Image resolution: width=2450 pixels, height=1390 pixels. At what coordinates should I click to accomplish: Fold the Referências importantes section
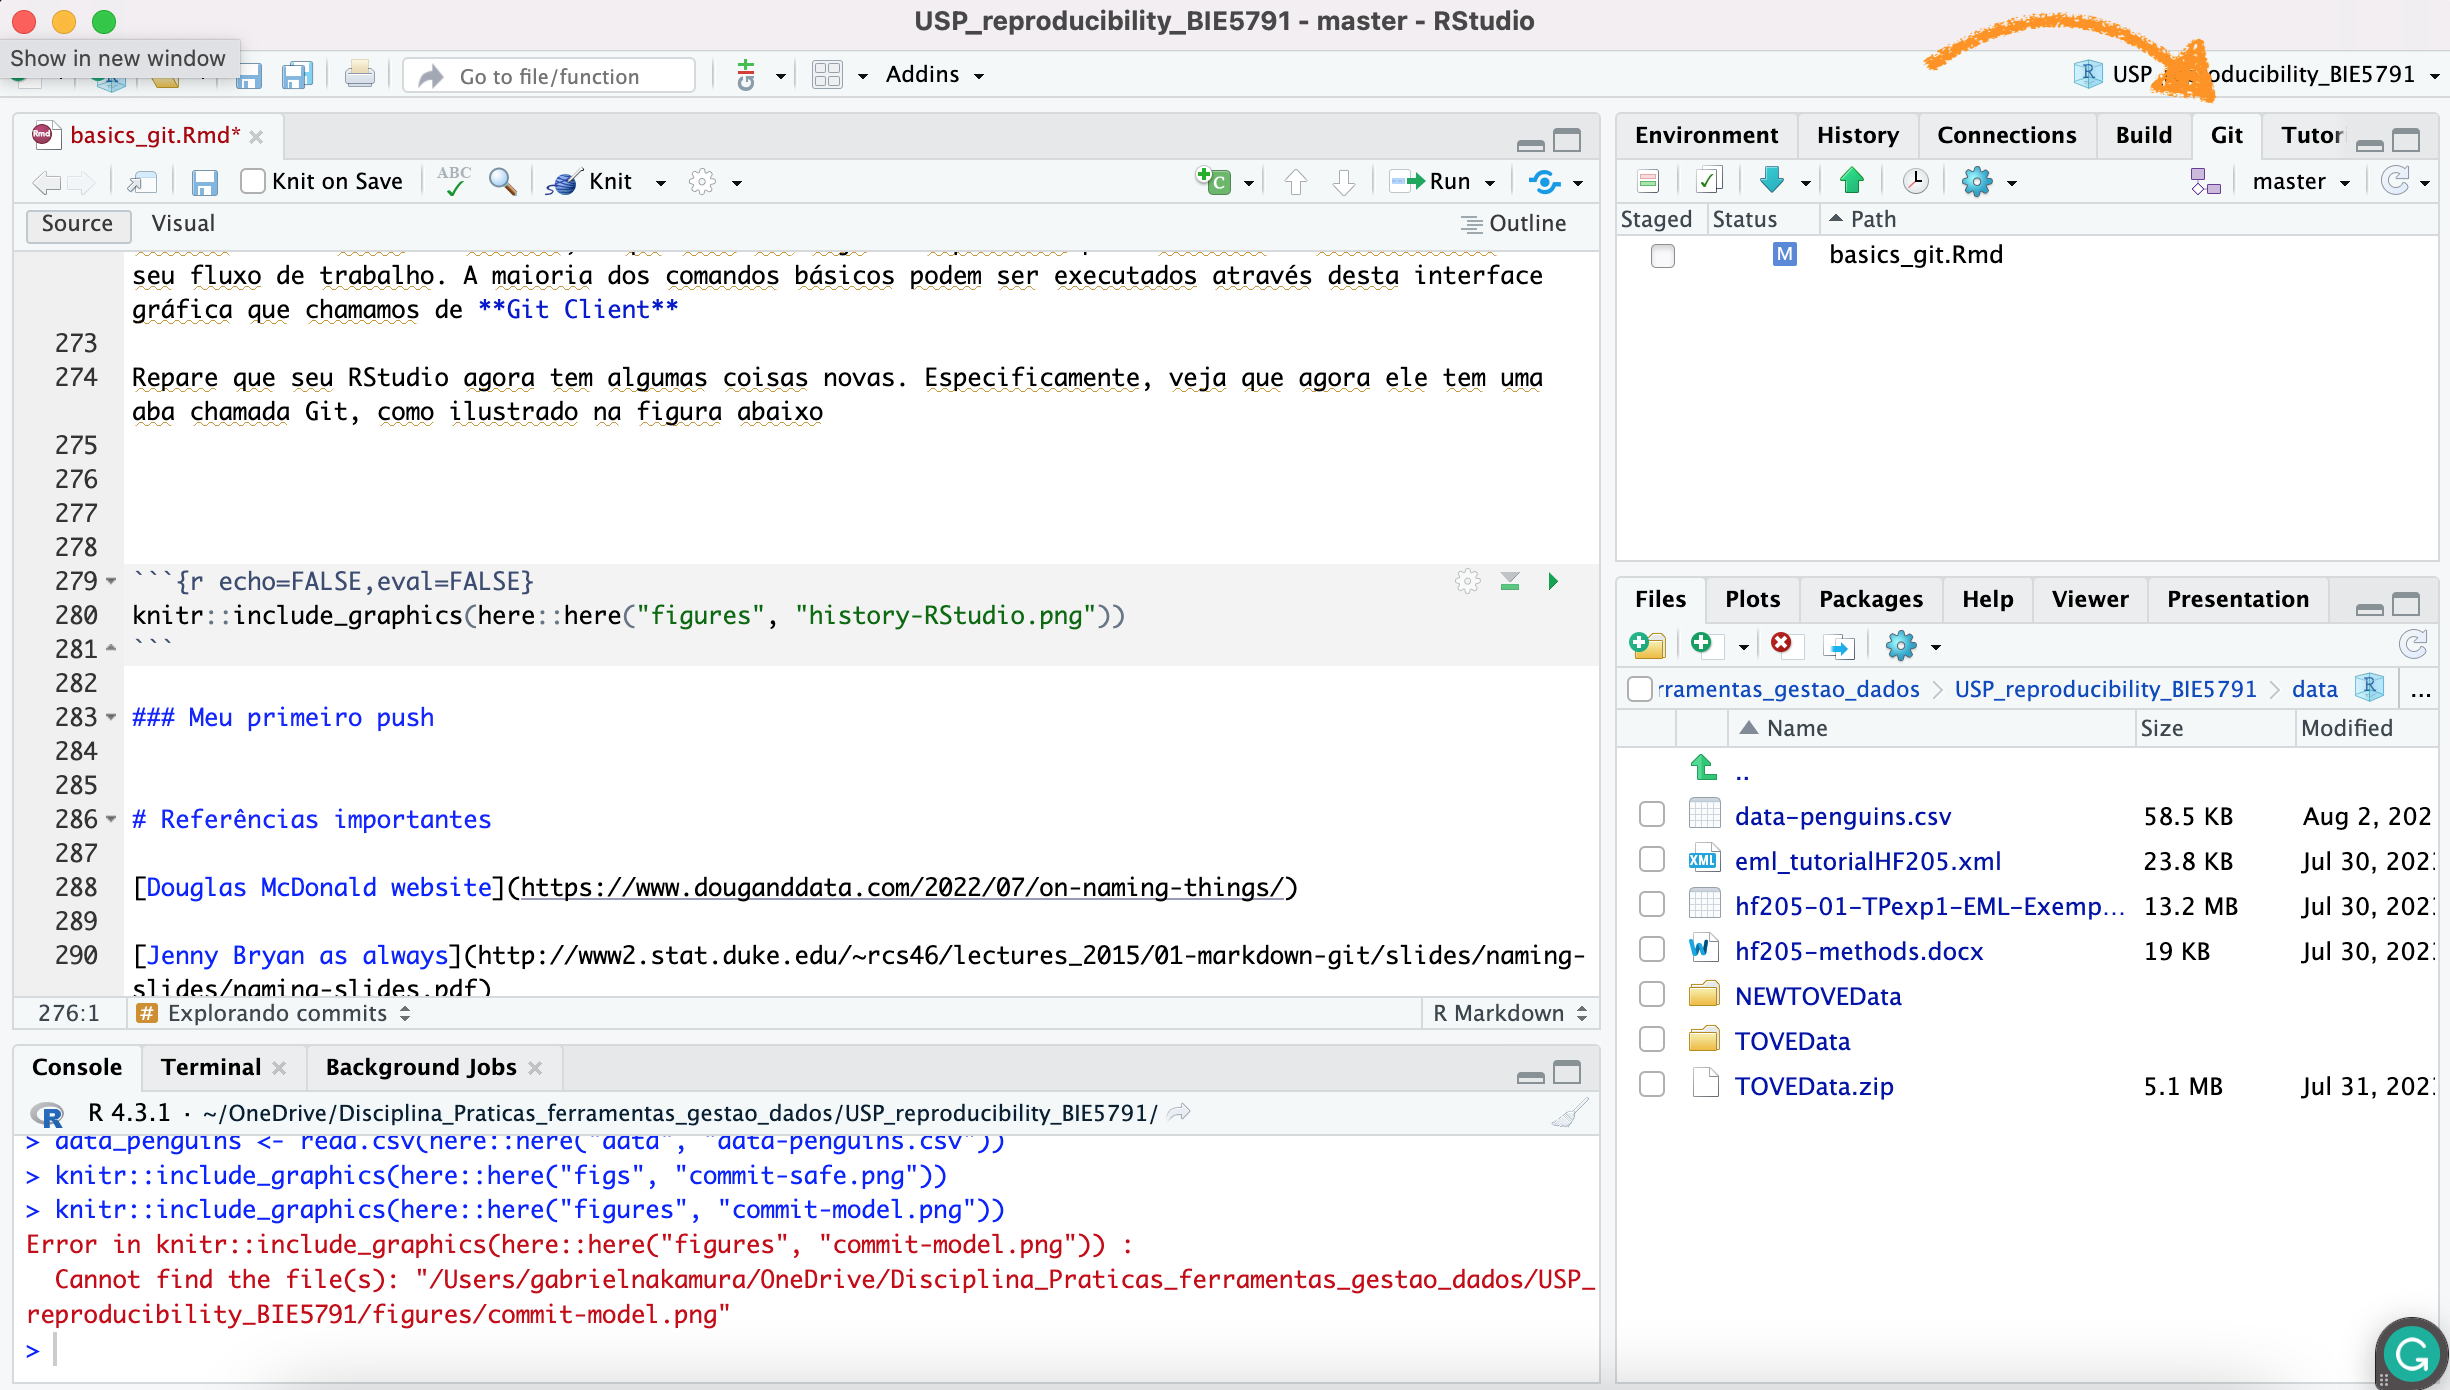pyautogui.click(x=111, y=819)
